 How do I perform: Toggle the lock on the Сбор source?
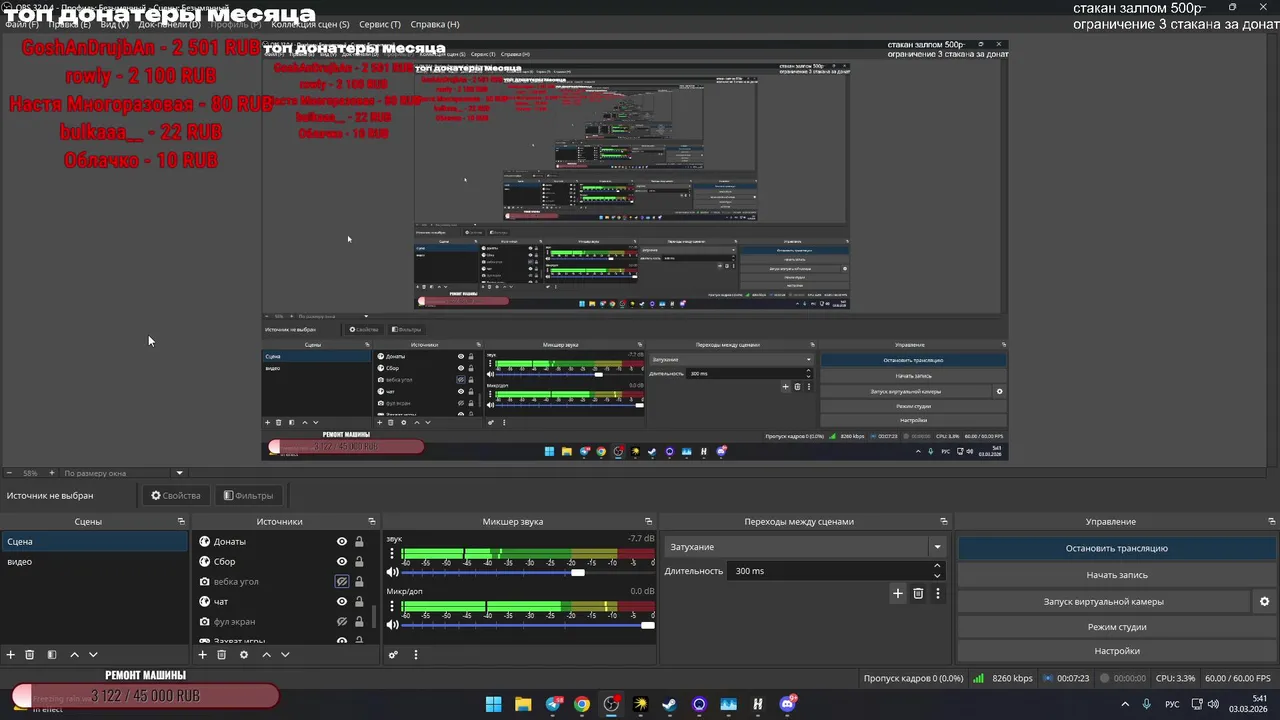[359, 562]
